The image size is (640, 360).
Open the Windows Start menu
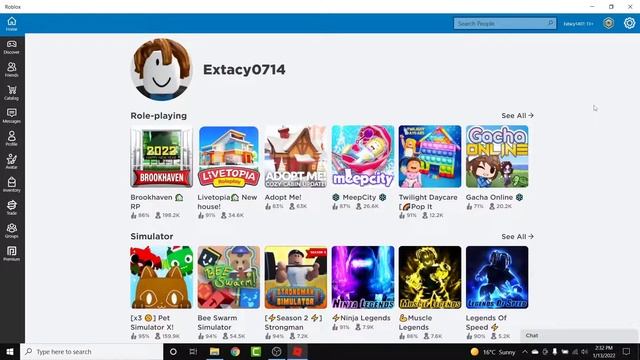tap(10, 351)
